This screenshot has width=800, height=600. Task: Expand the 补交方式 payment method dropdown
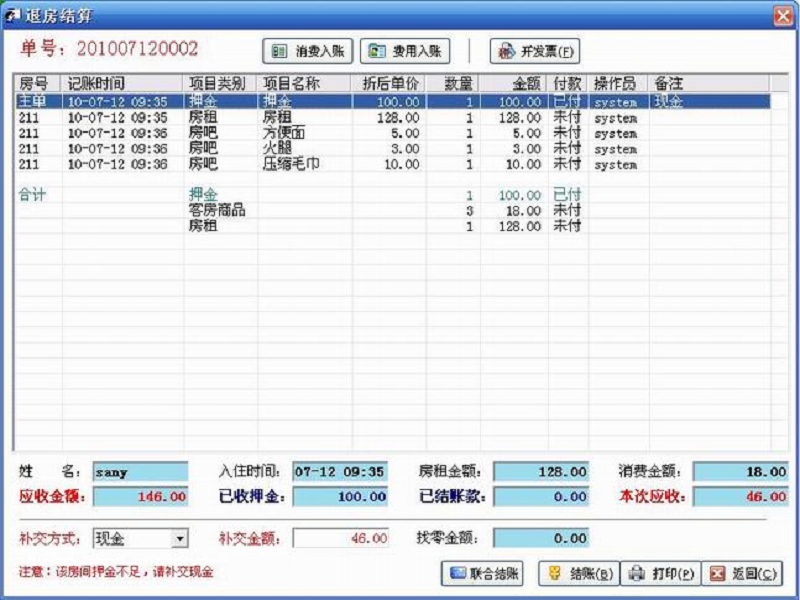point(179,539)
